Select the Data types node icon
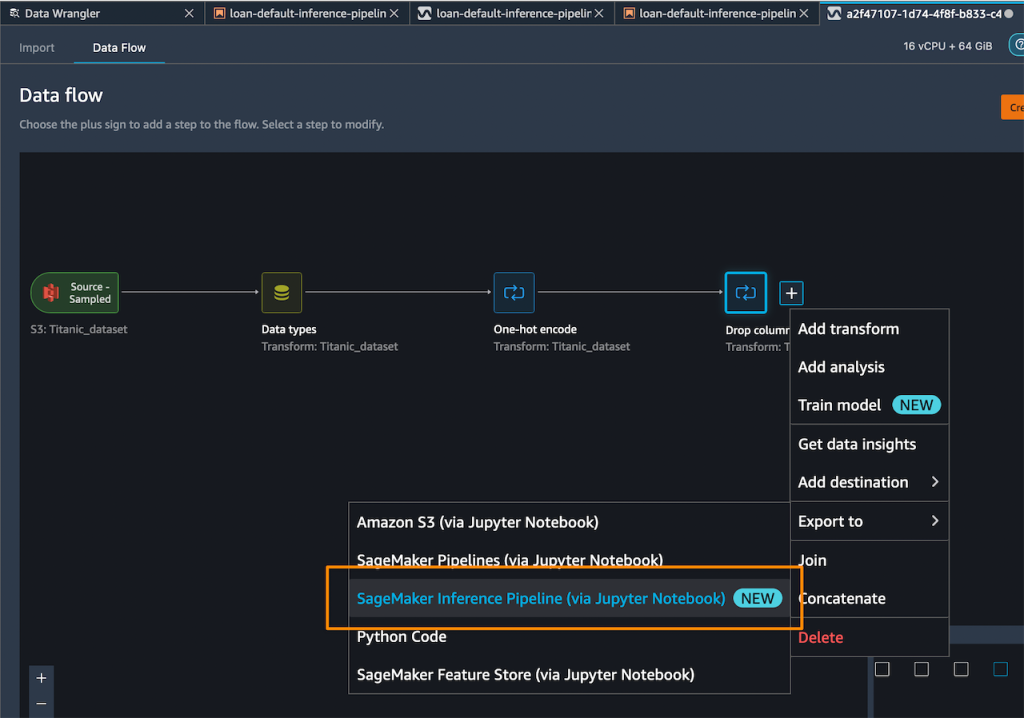This screenshot has width=1024, height=718. [x=281, y=293]
